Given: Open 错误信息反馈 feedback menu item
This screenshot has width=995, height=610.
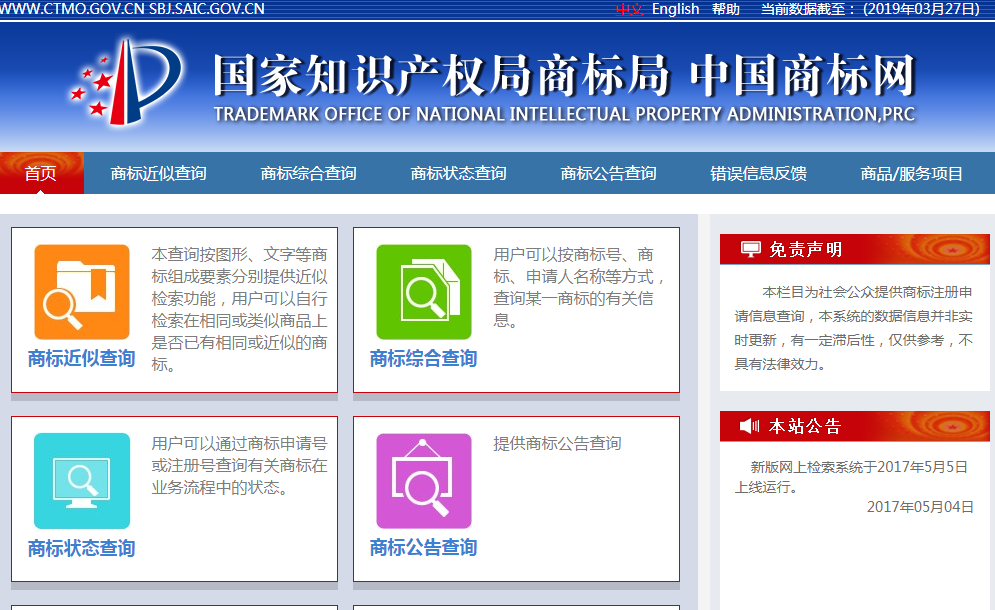Looking at the screenshot, I should pos(758,173).
